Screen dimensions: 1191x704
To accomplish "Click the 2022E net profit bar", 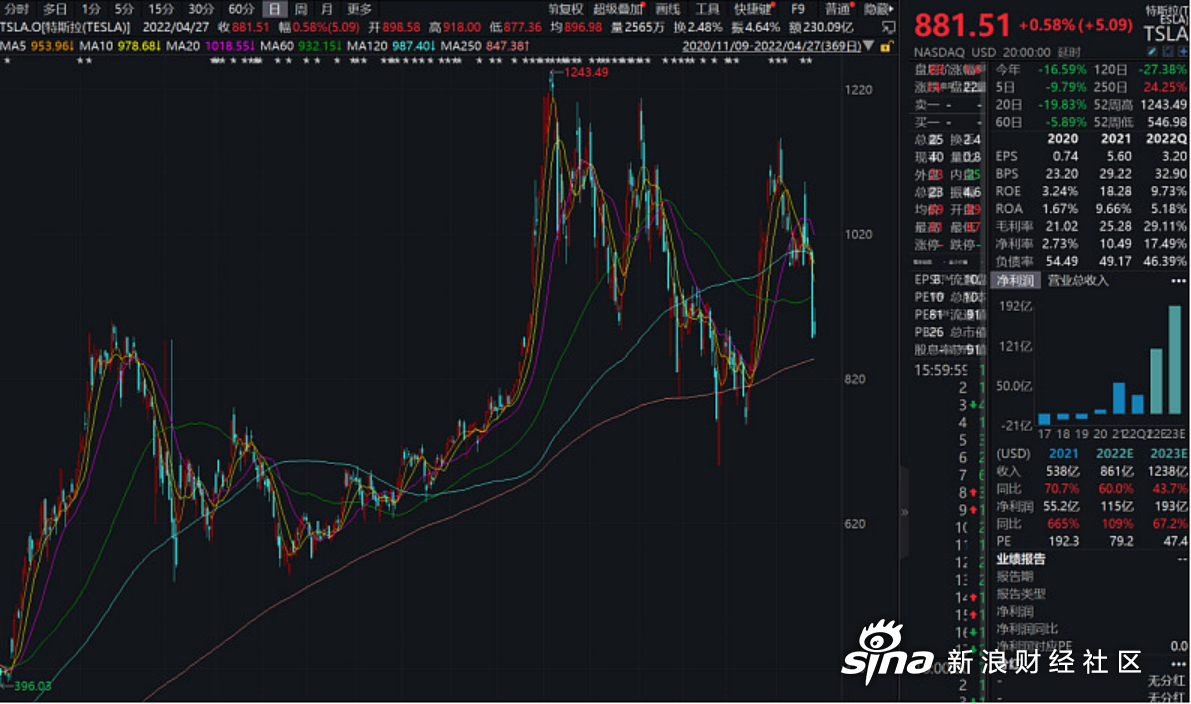I will (x=1156, y=381).
